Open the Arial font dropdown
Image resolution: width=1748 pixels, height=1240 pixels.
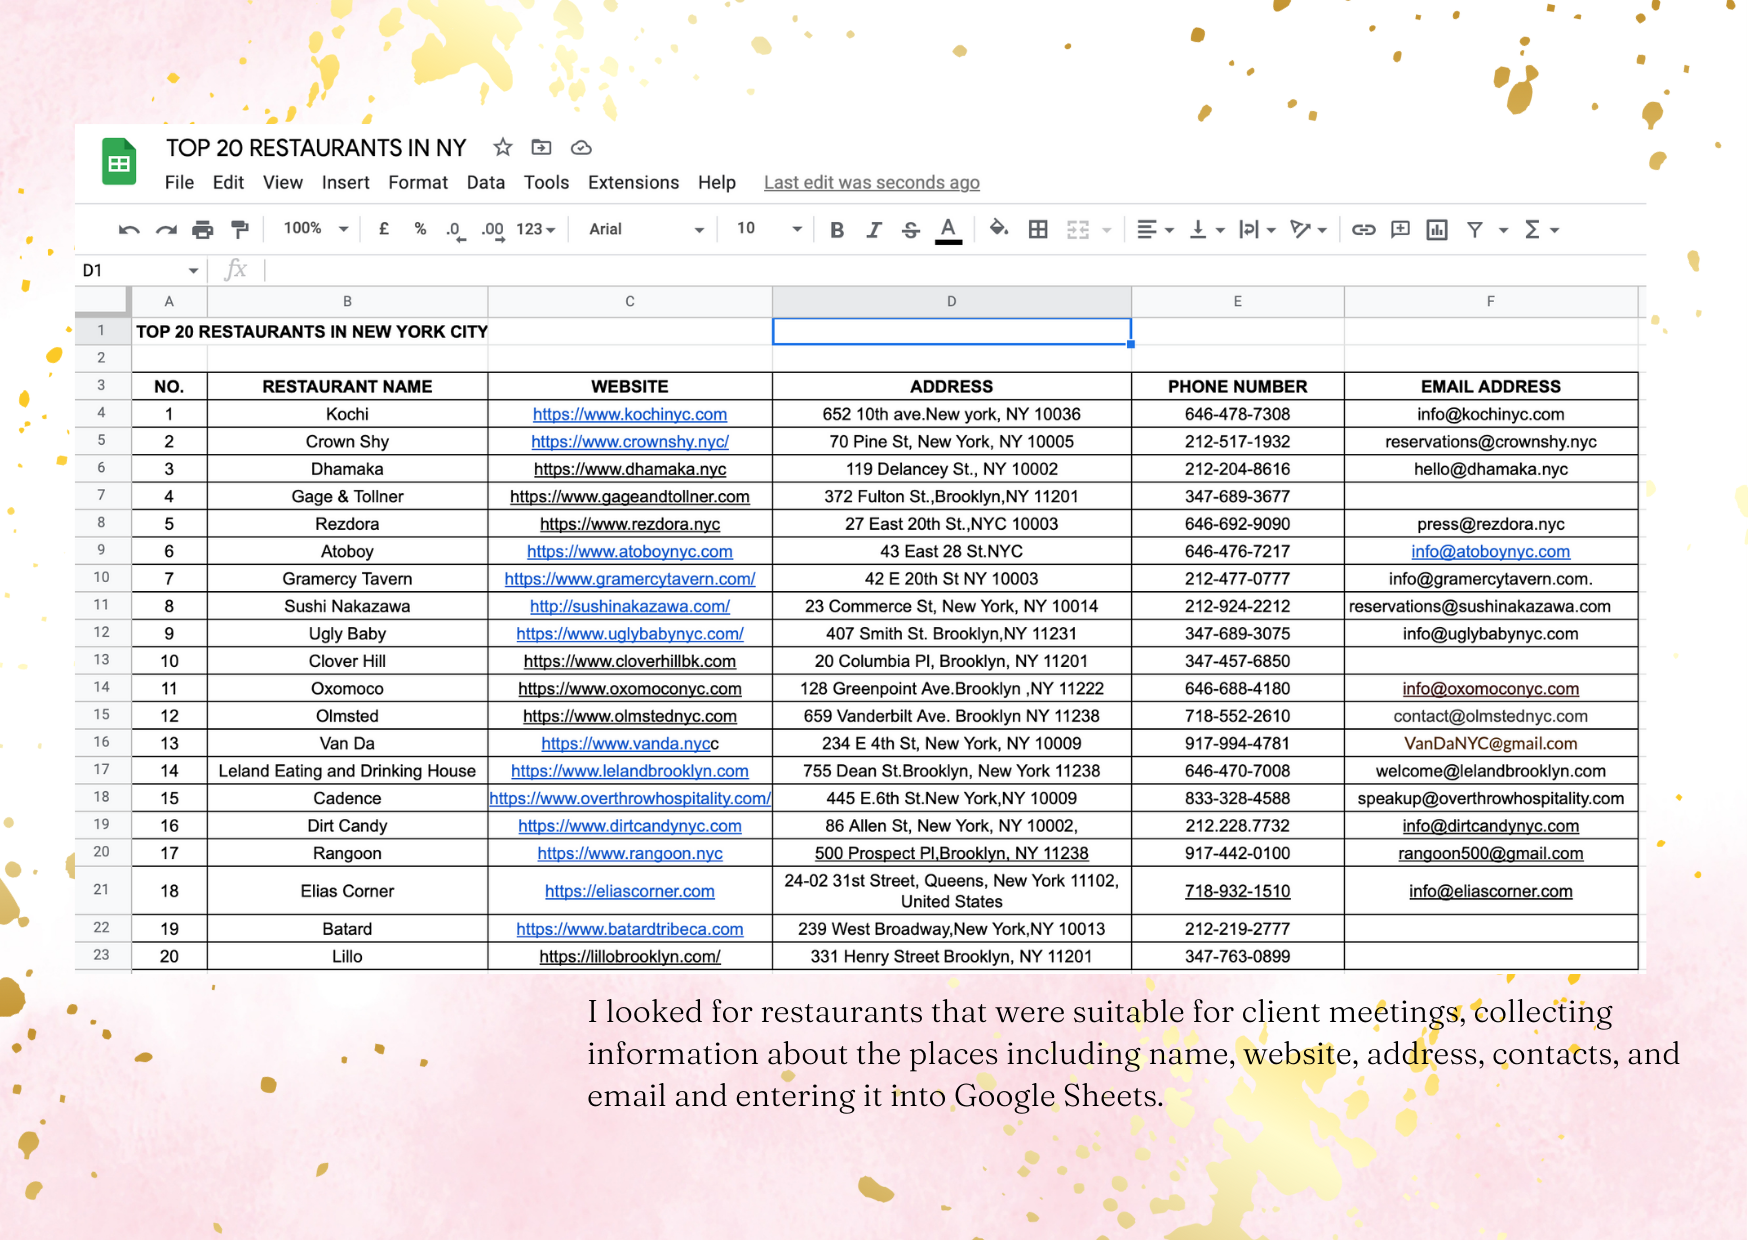click(646, 229)
